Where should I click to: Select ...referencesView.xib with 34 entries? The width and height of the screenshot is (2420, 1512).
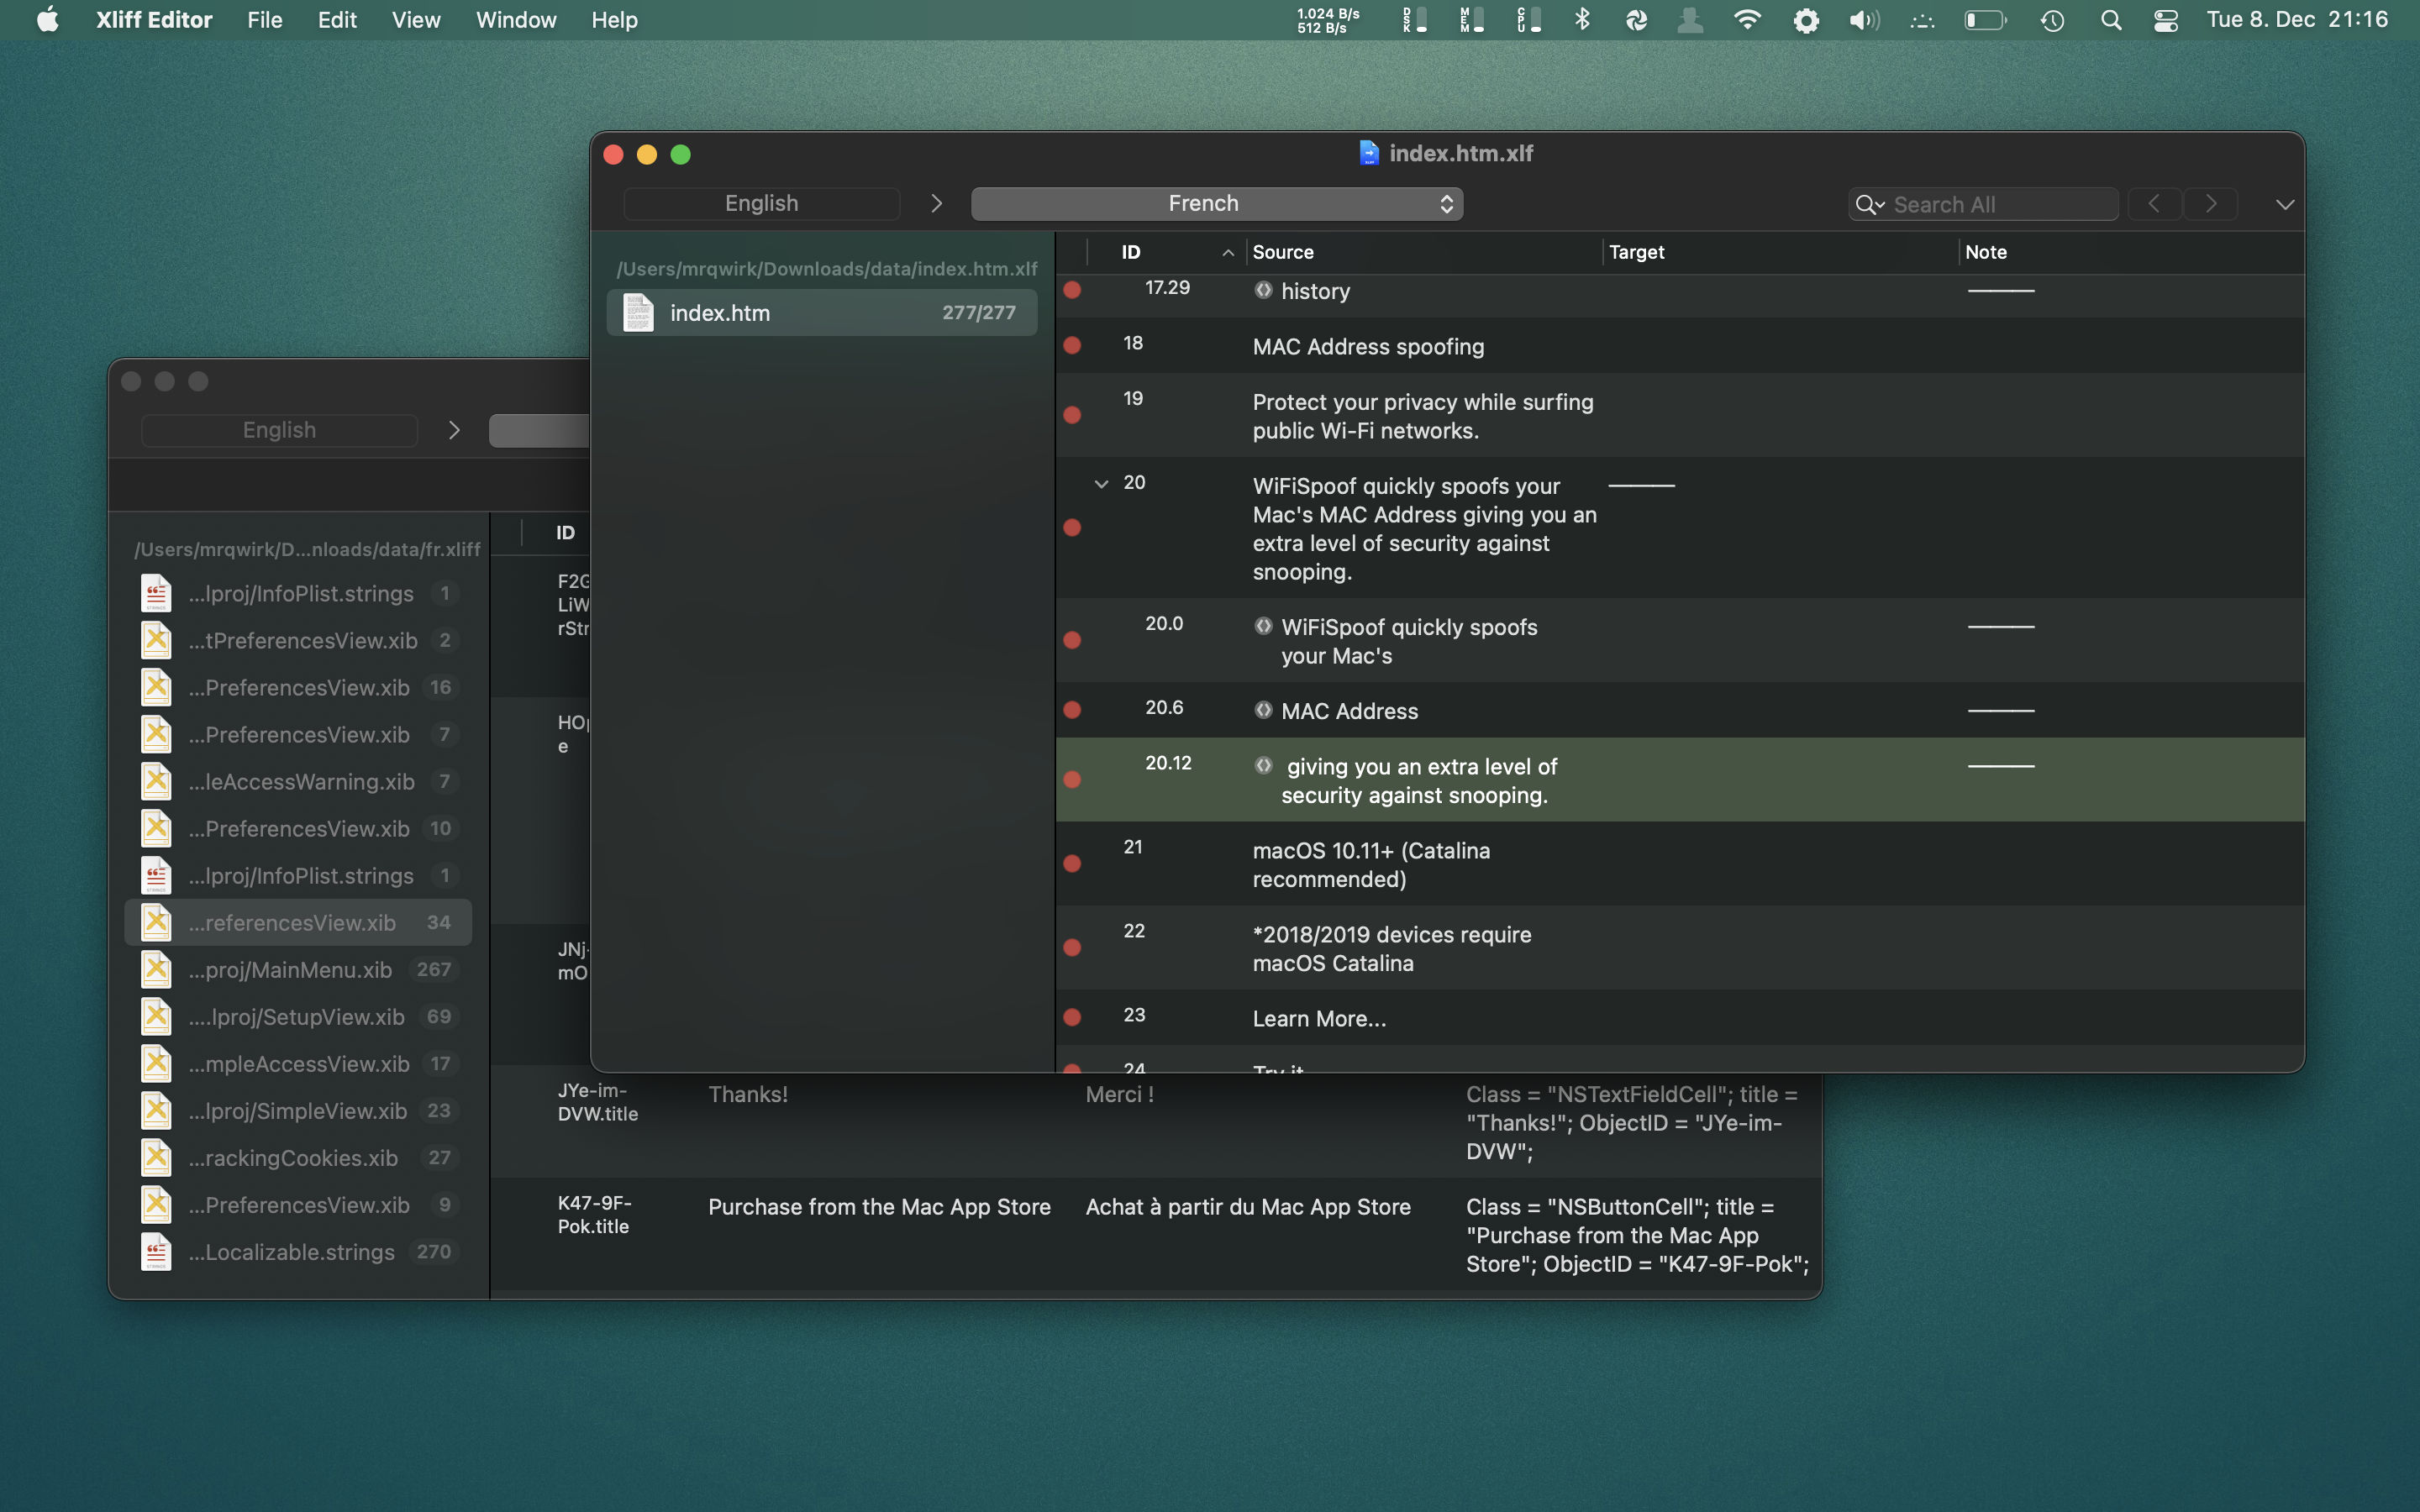click(298, 923)
